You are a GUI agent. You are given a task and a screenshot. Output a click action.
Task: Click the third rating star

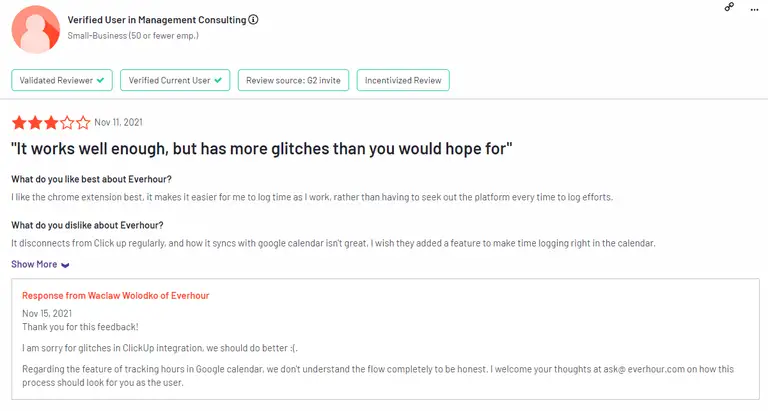coord(51,123)
